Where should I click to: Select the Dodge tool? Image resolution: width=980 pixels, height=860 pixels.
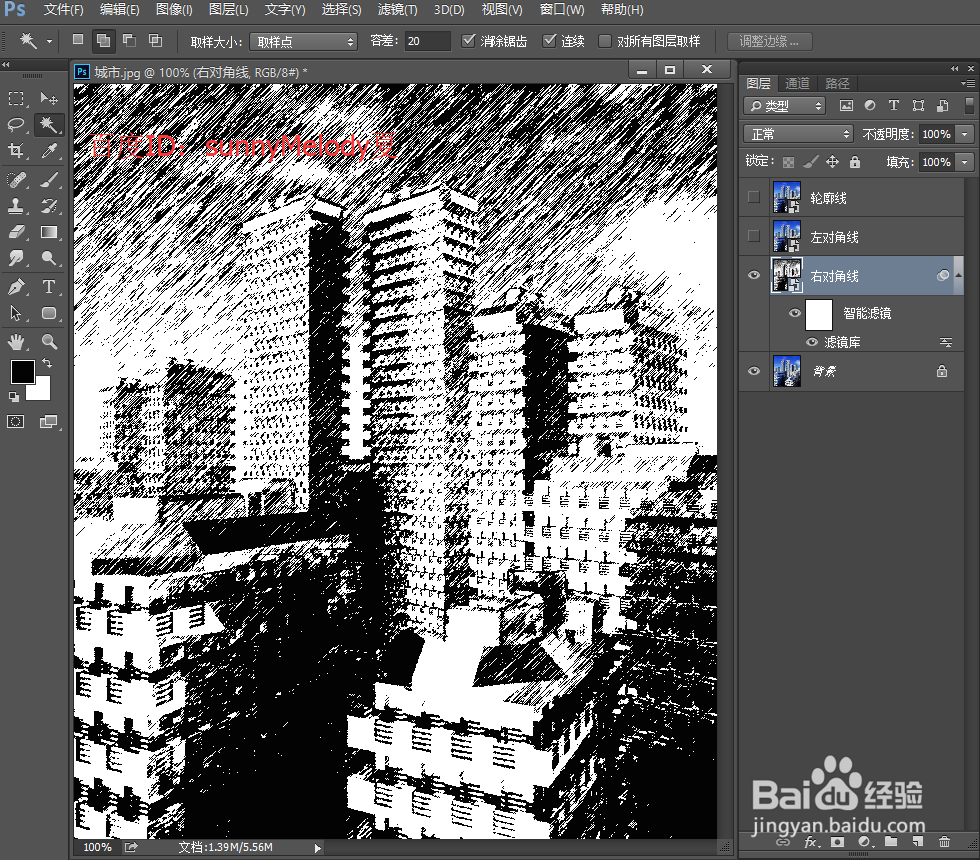pyautogui.click(x=49, y=258)
